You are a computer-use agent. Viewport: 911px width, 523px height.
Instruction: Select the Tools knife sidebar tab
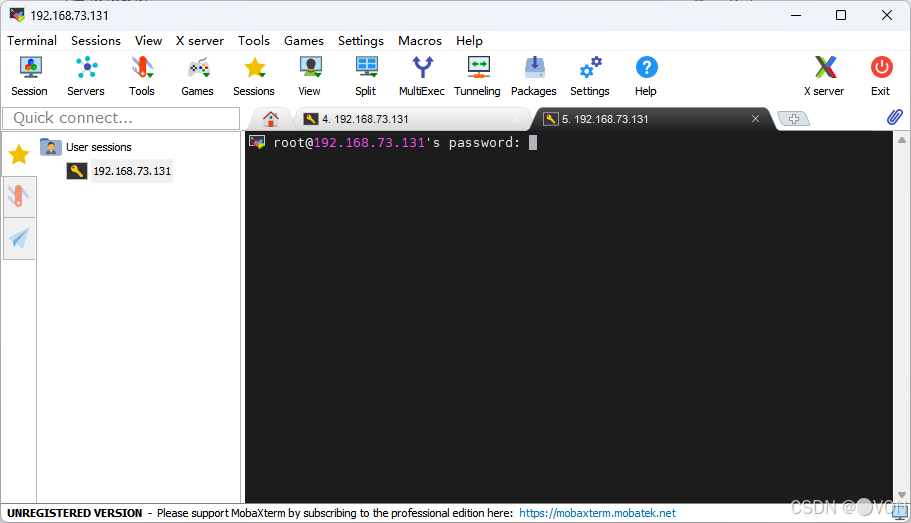click(x=19, y=196)
